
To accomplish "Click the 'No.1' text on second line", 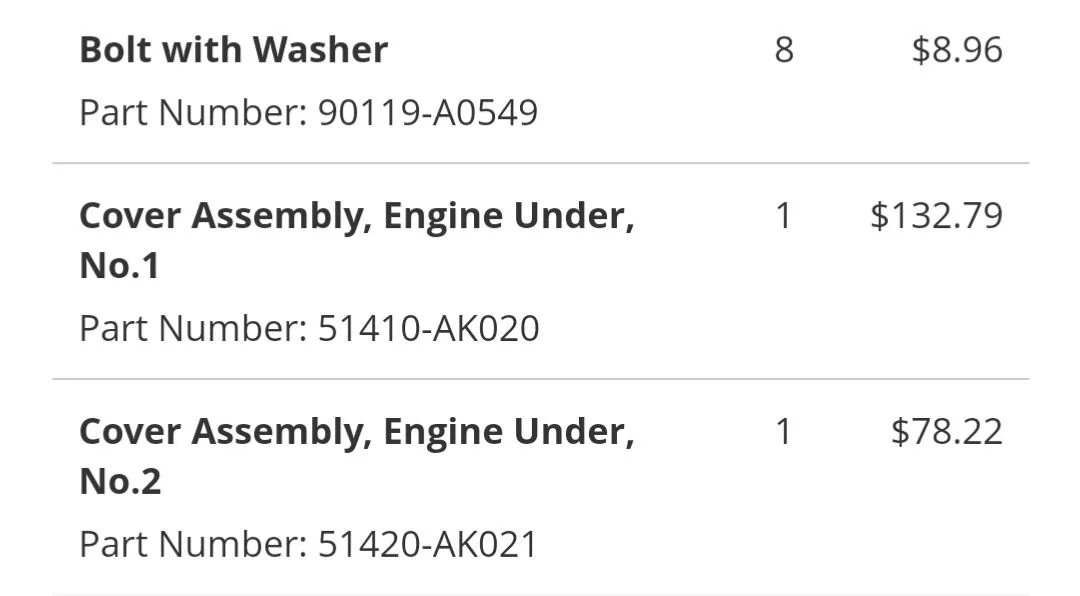I will 120,265.
